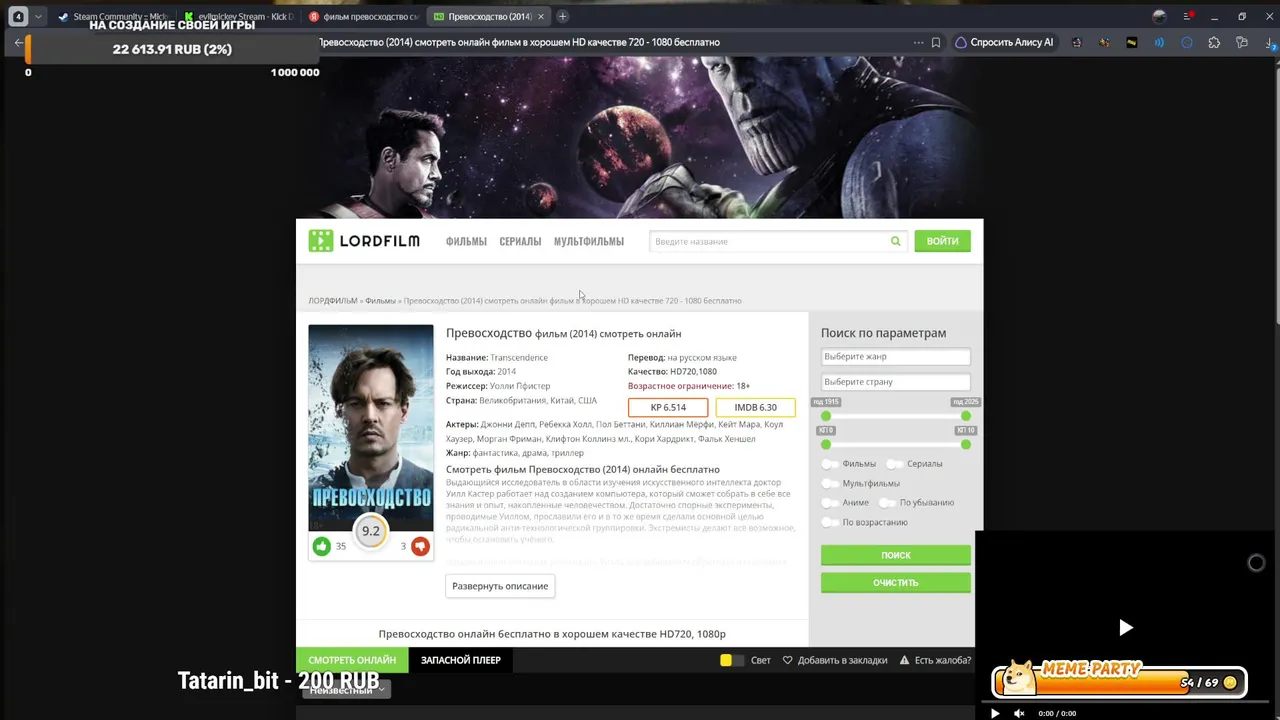This screenshot has width=1280, height=720.
Task: Open the ЛОРДФИЛЬМ breadcrumb link
Action: [333, 301]
